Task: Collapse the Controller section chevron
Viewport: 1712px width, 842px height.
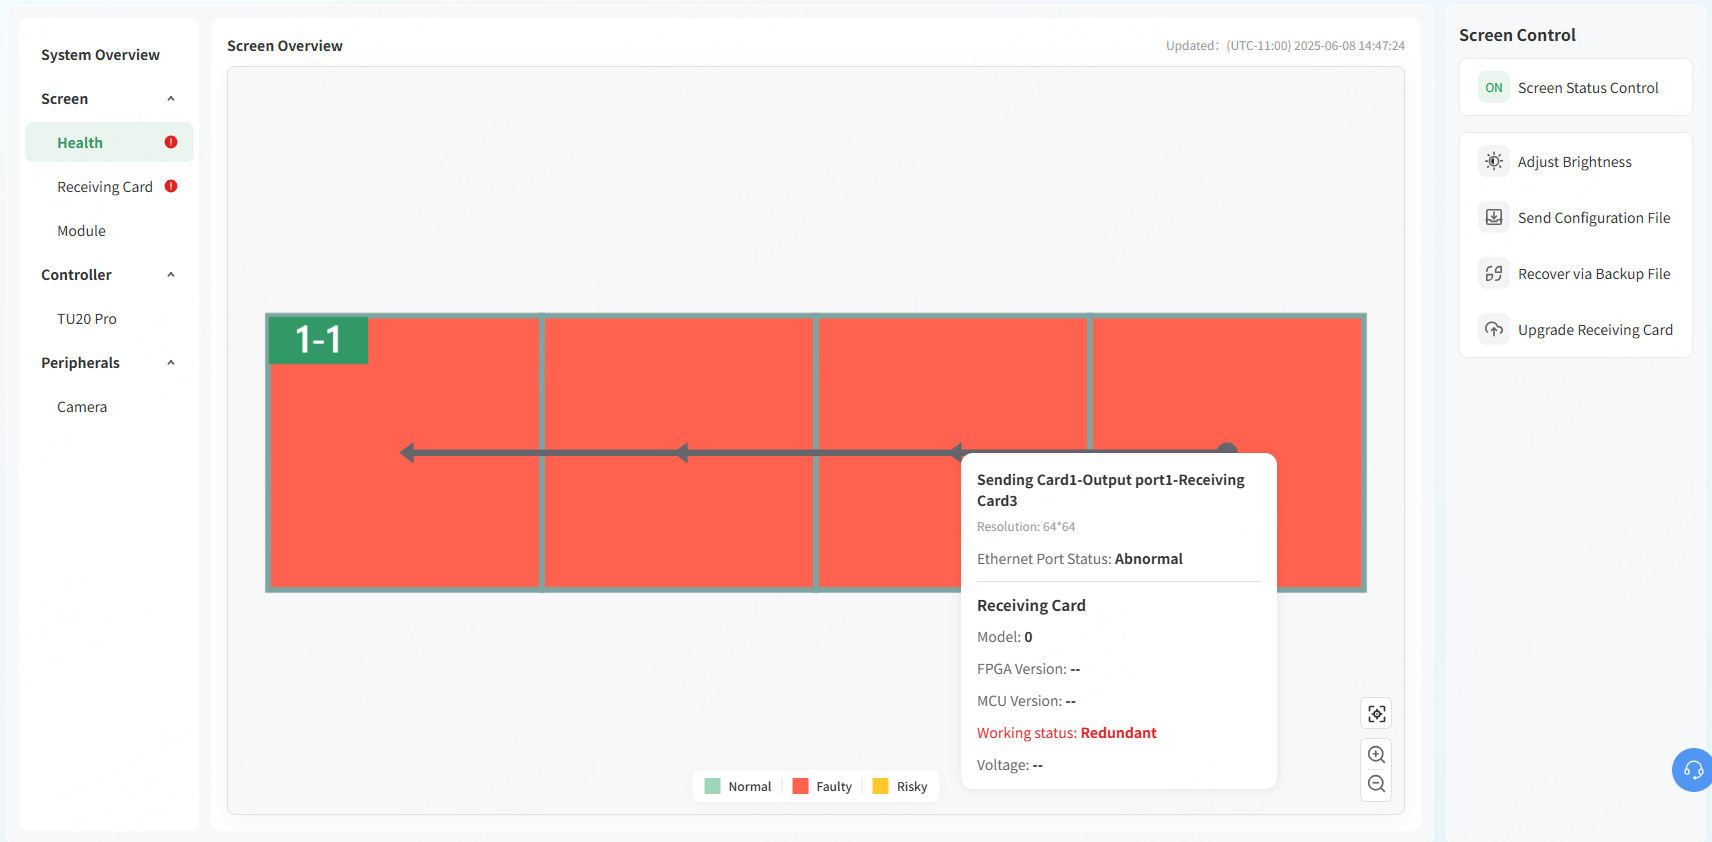Action: [x=171, y=274]
